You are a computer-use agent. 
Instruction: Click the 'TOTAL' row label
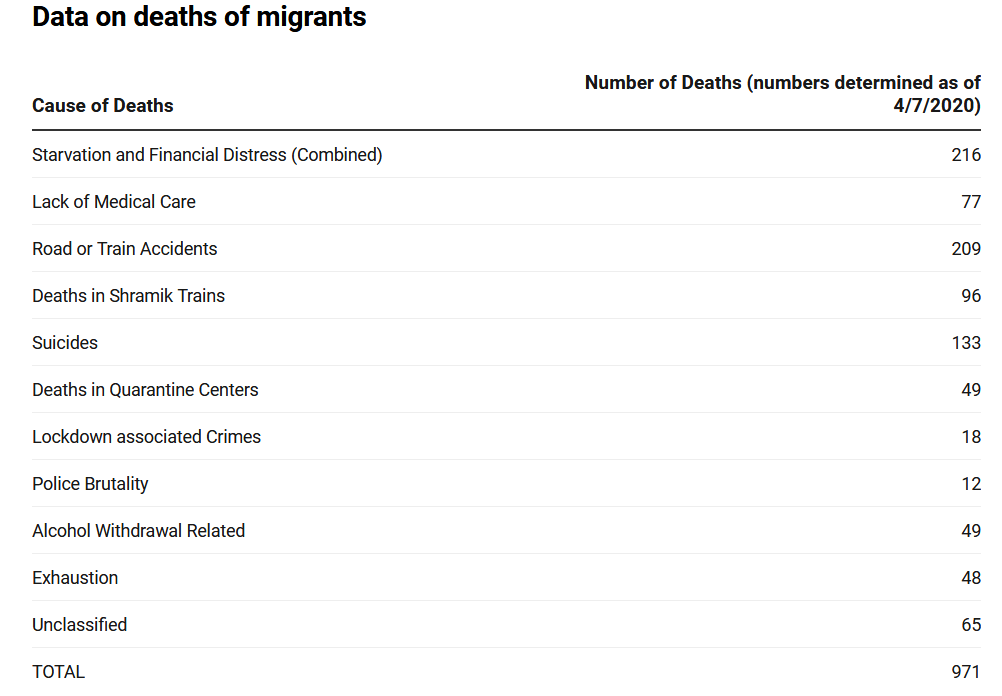58,672
